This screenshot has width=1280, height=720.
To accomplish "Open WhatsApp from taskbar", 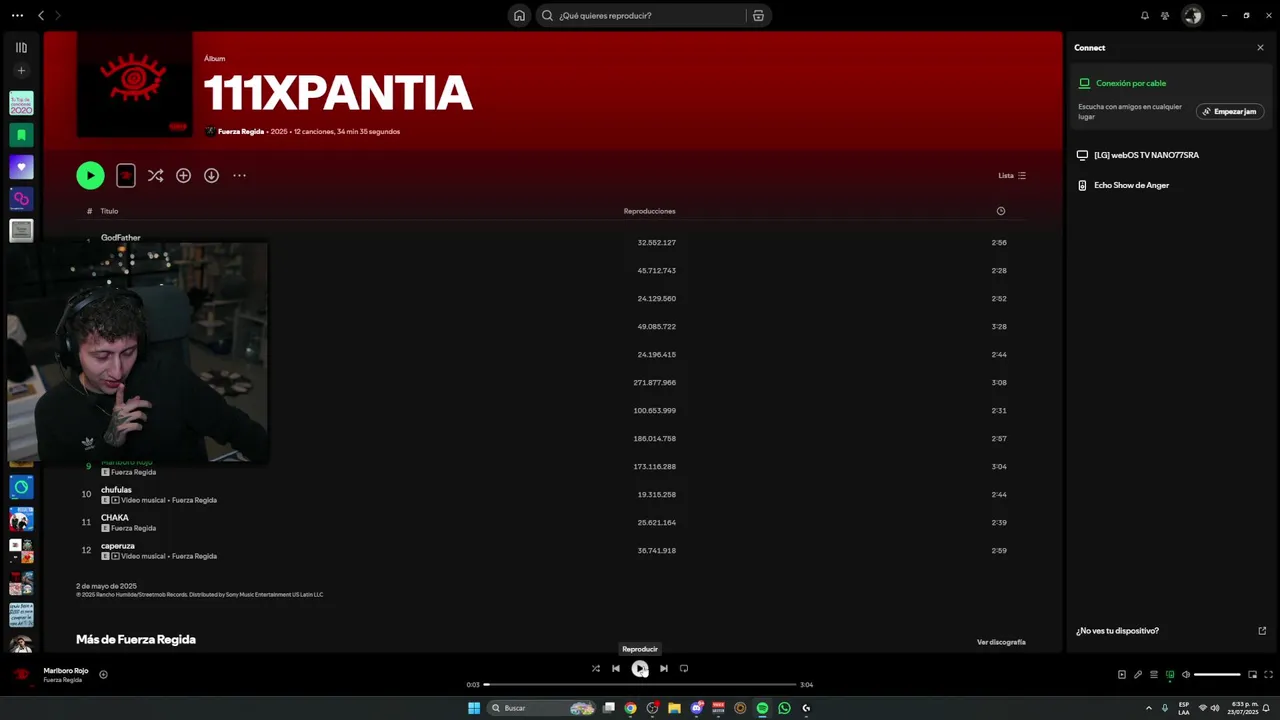I will coord(784,708).
